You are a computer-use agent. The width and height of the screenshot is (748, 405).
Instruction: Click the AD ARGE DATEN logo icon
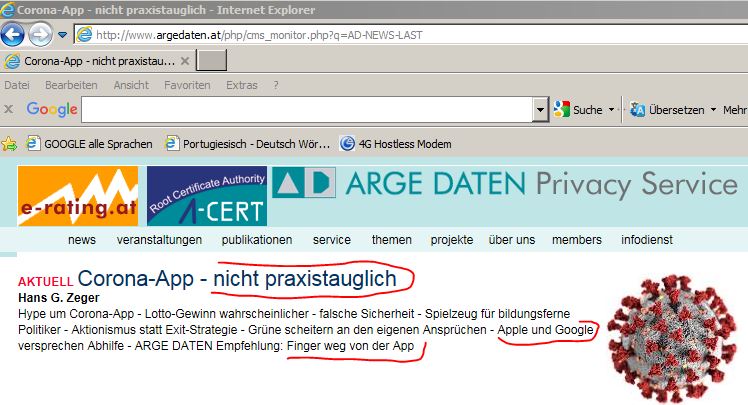coord(304,182)
